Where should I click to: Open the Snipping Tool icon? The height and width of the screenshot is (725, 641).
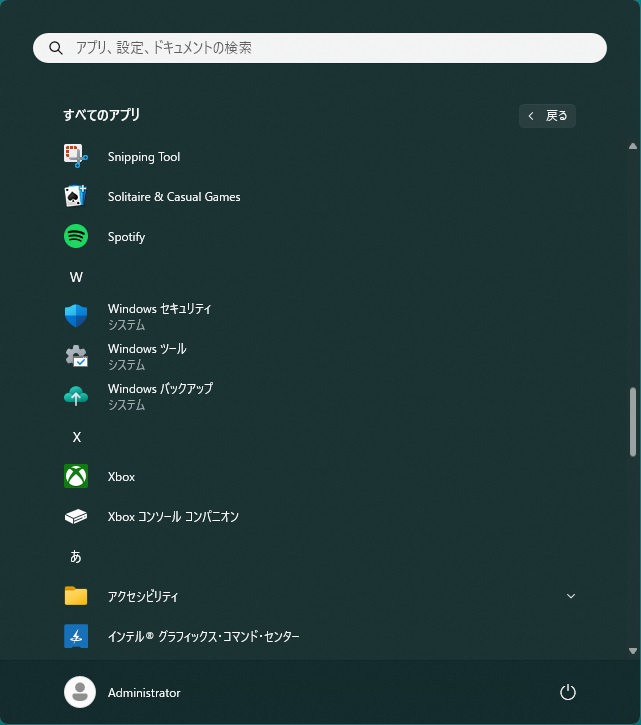click(76, 156)
